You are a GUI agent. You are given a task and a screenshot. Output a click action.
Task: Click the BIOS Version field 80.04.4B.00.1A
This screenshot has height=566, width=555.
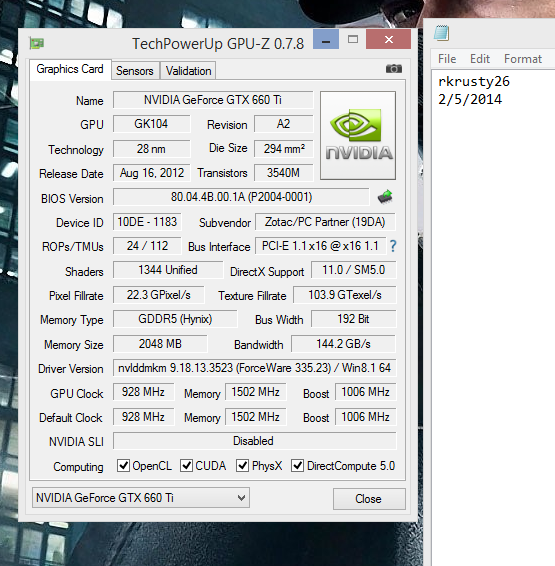pos(241,197)
